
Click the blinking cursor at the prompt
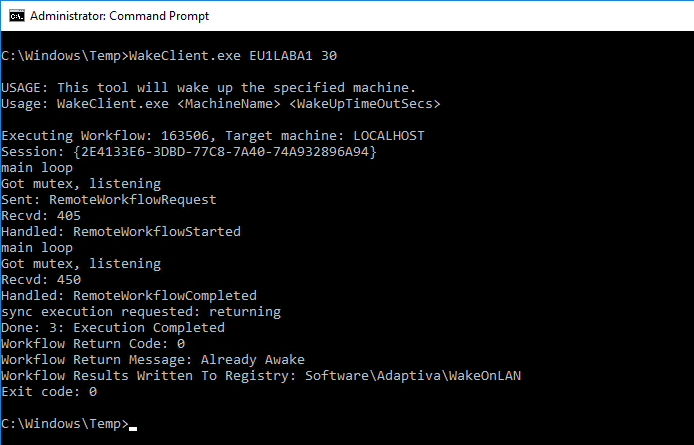(x=133, y=429)
